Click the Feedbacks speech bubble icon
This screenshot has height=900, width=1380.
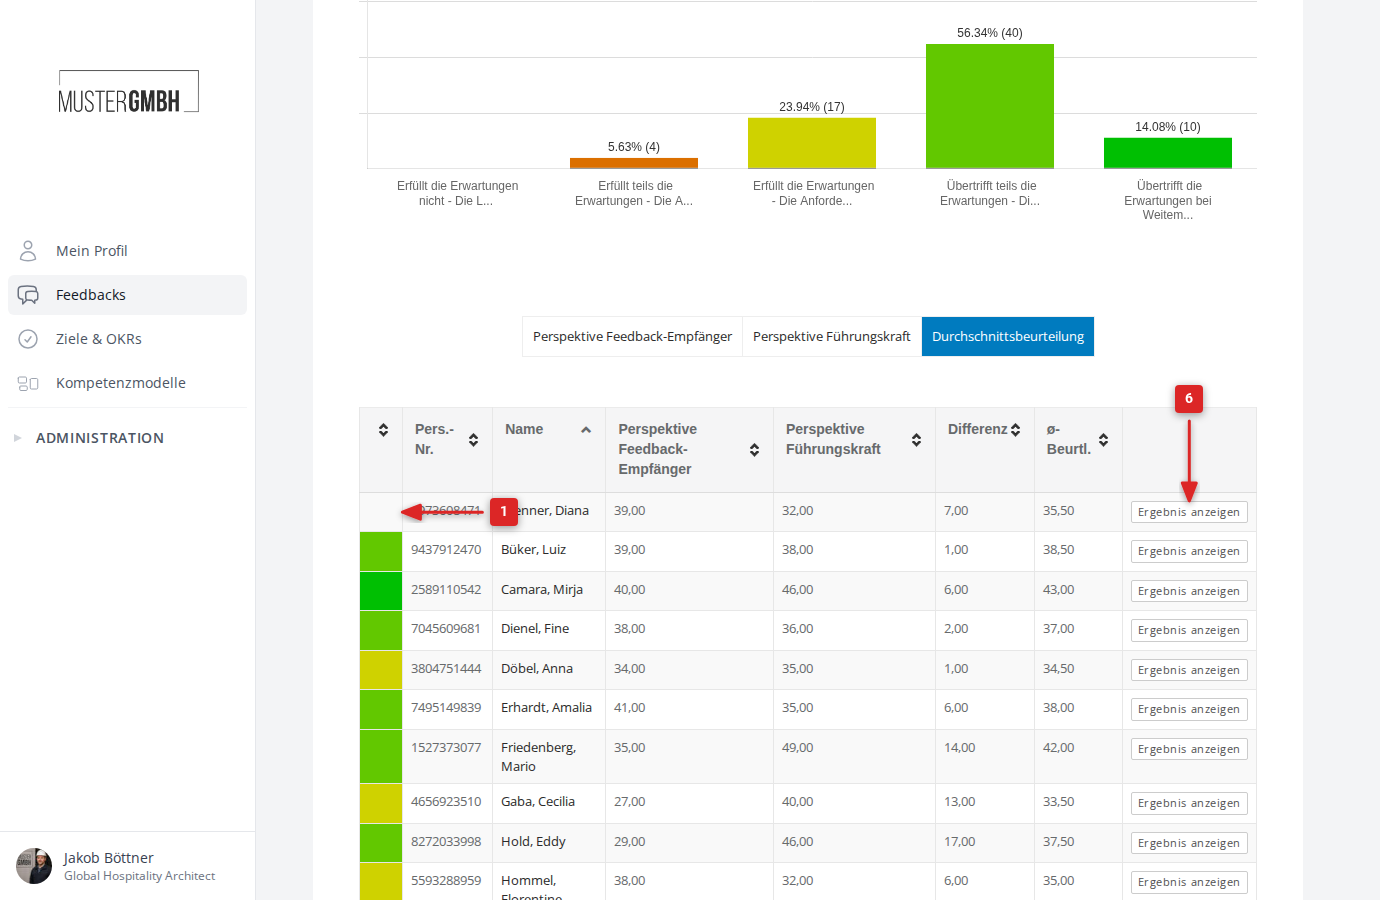[28, 295]
